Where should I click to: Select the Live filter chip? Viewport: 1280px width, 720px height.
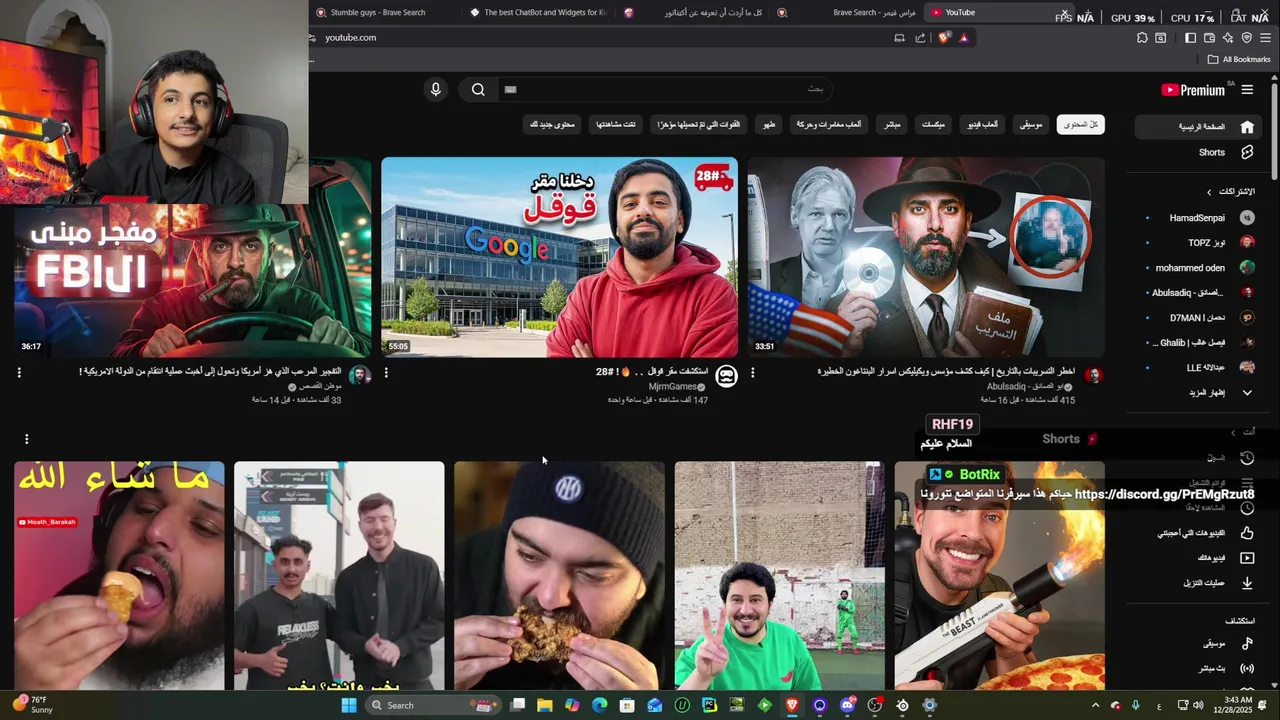point(892,125)
